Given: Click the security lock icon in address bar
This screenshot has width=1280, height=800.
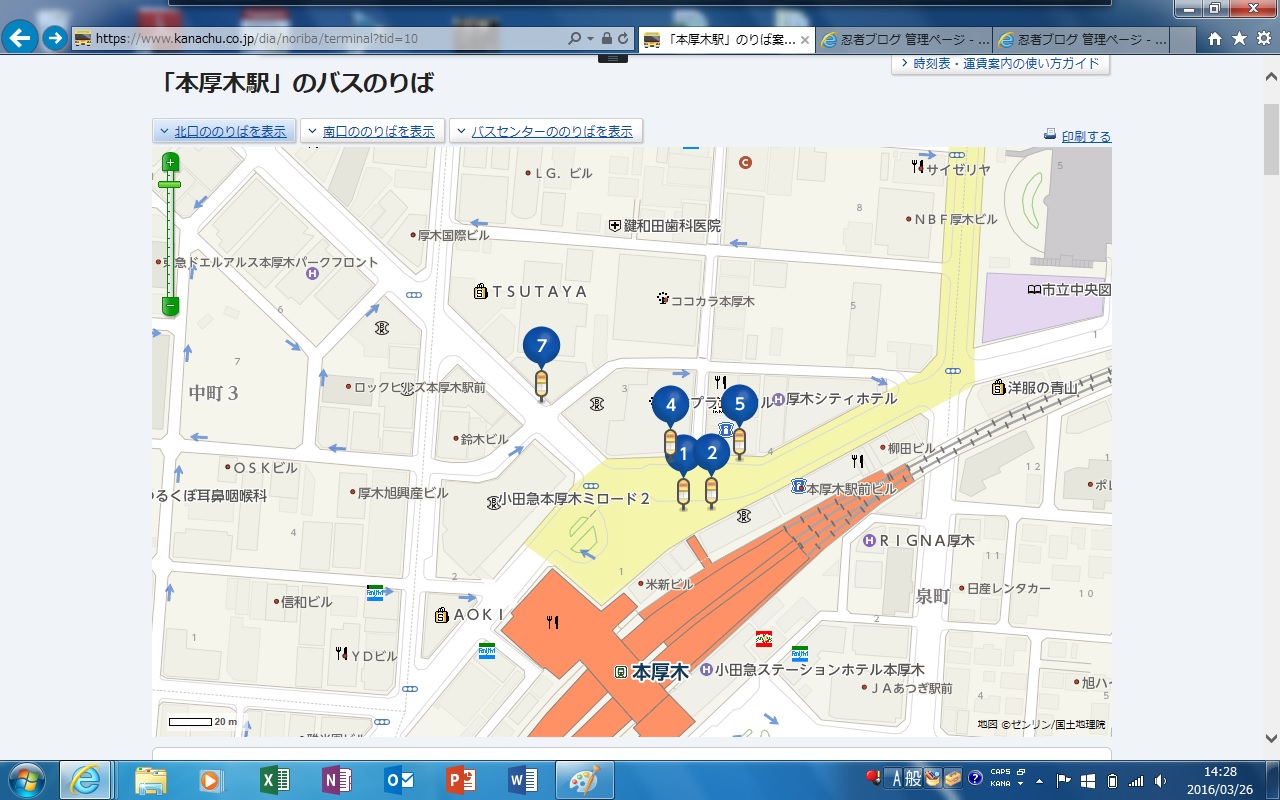Looking at the screenshot, I should click(606, 39).
